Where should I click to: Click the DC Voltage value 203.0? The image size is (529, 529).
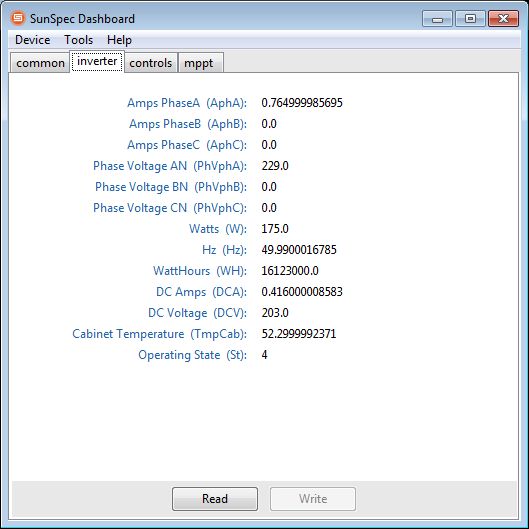pyautogui.click(x=275, y=313)
